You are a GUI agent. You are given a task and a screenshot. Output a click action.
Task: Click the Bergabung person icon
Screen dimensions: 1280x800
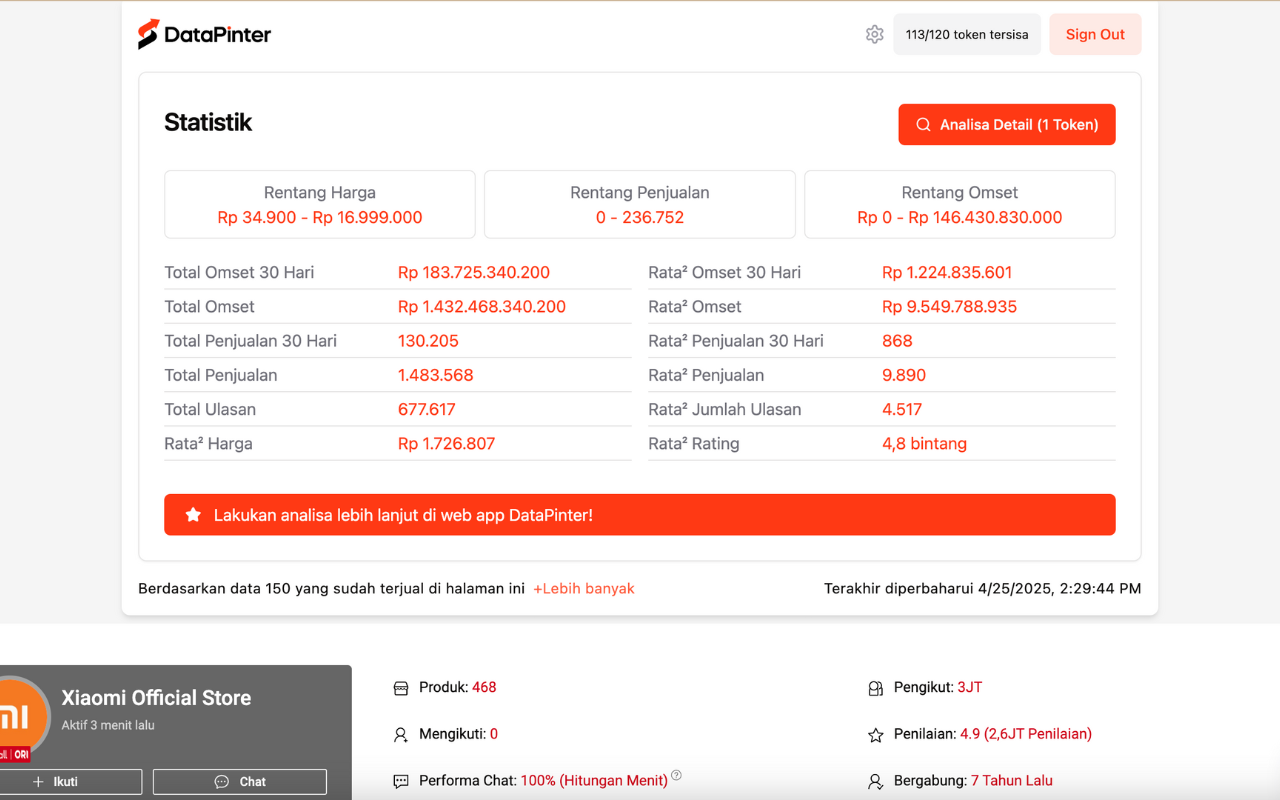pos(876,781)
